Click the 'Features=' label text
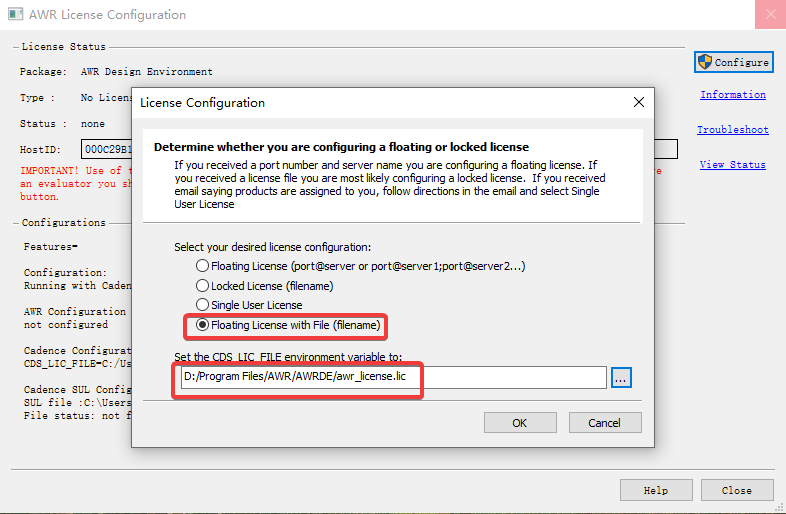The height and width of the screenshot is (514, 786). 50,247
